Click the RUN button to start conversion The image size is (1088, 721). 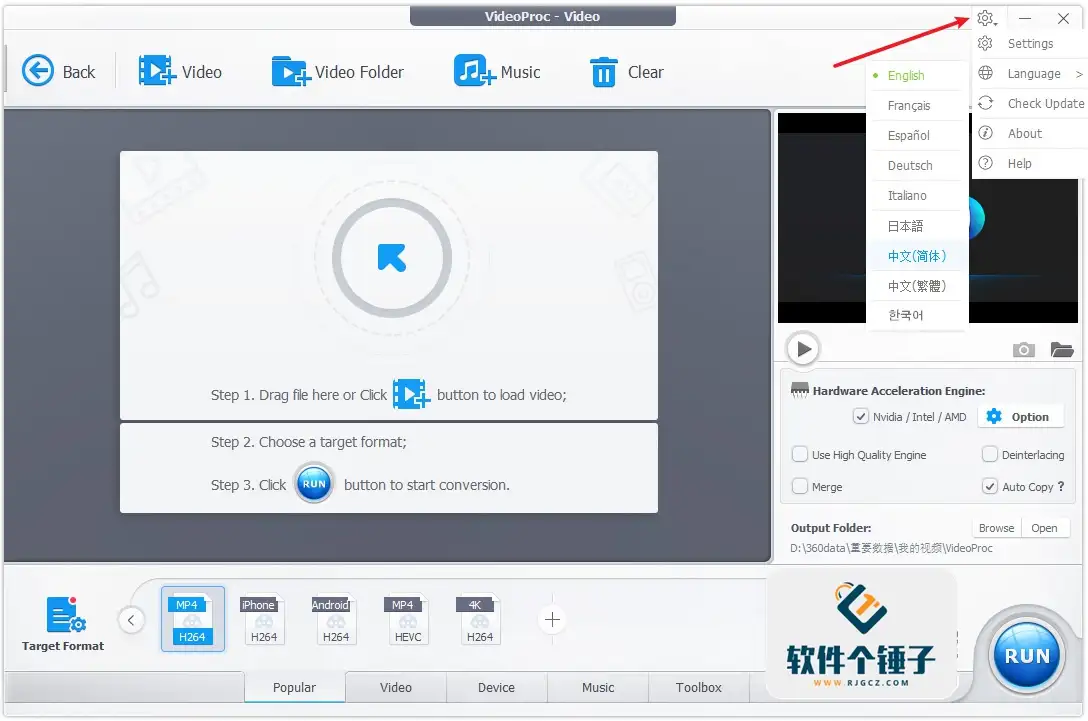[x=1026, y=655]
